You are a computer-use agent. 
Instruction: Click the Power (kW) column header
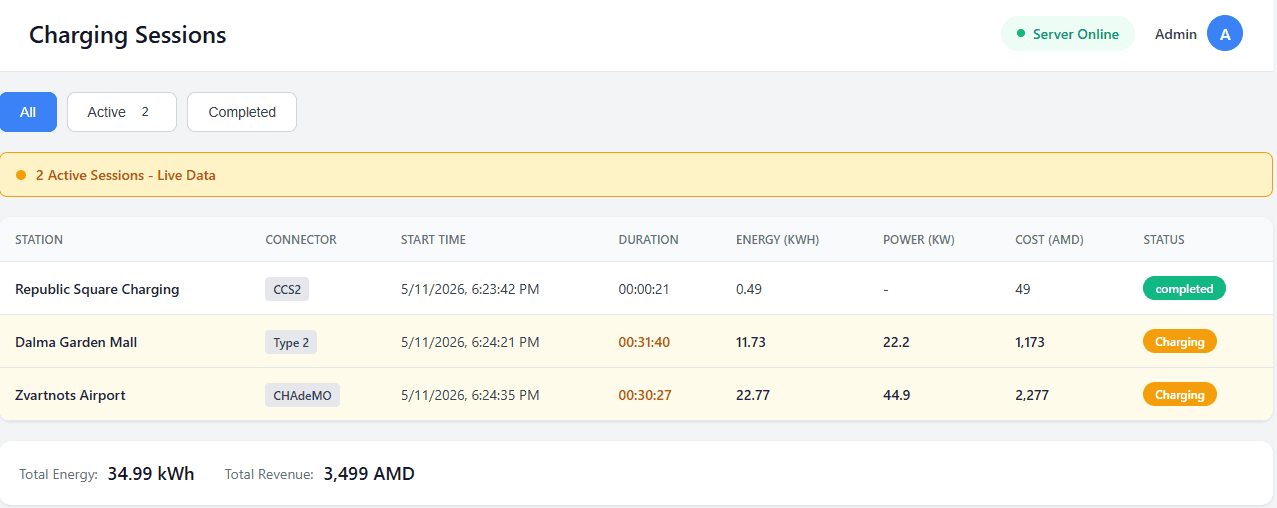pyautogui.click(x=919, y=240)
